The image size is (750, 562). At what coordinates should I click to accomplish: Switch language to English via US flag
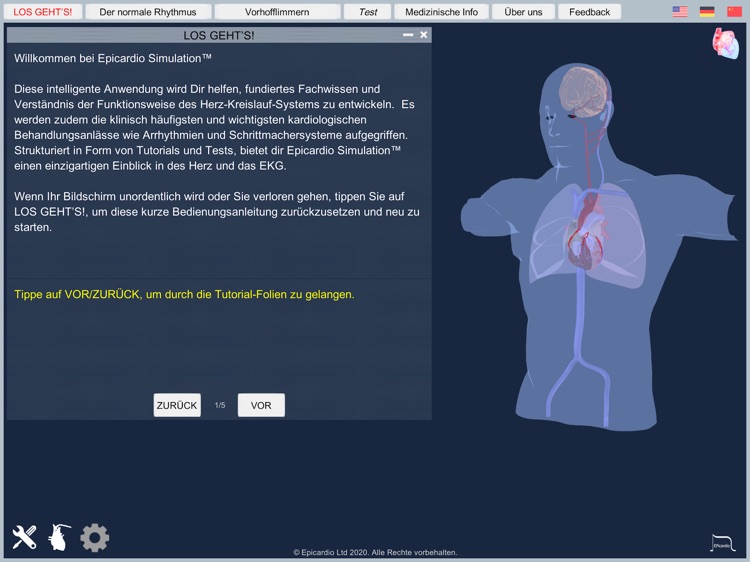680,12
